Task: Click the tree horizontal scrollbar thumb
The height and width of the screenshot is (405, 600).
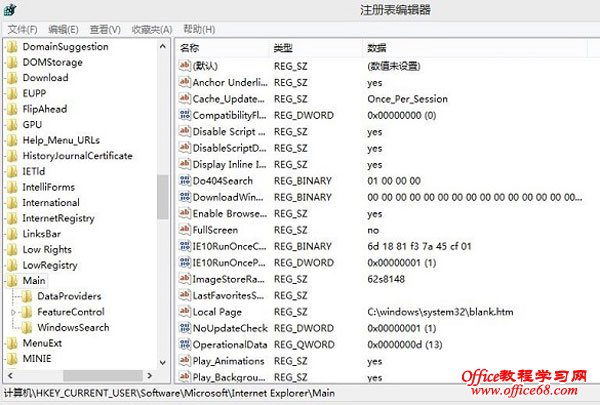Action: pos(103,376)
